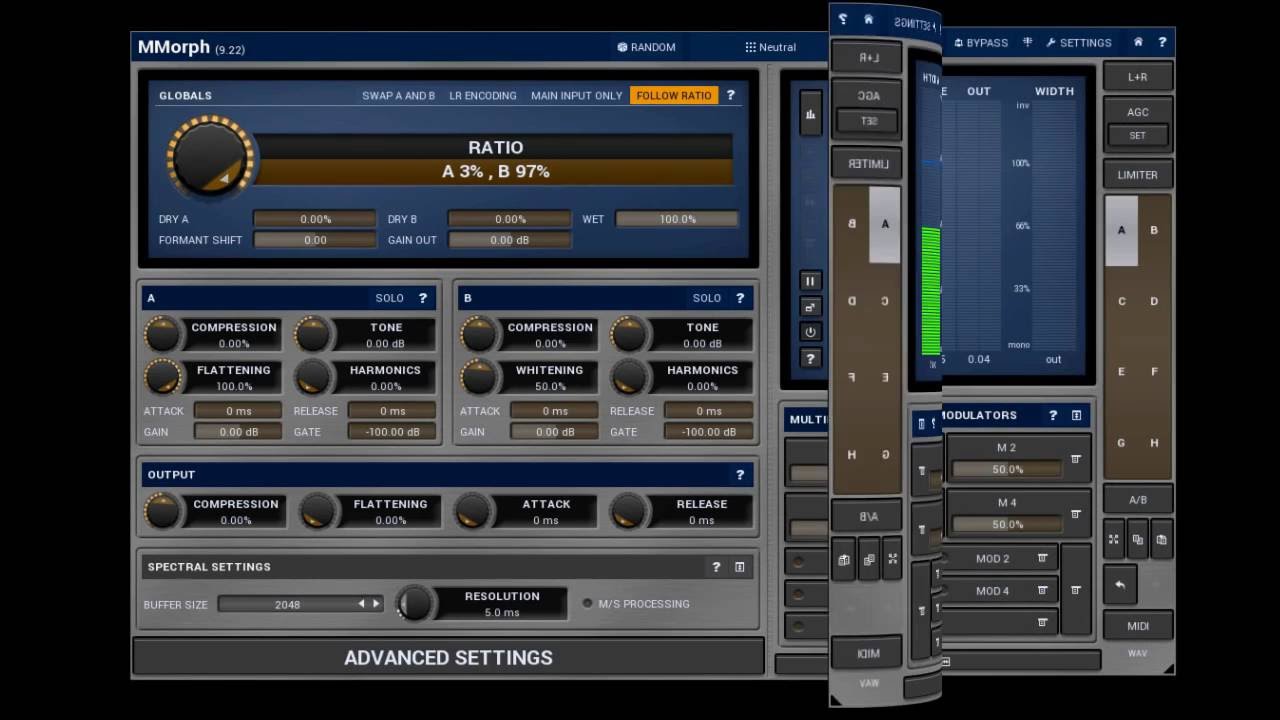
Task: Pause the meters with the pause icon
Action: 810,281
